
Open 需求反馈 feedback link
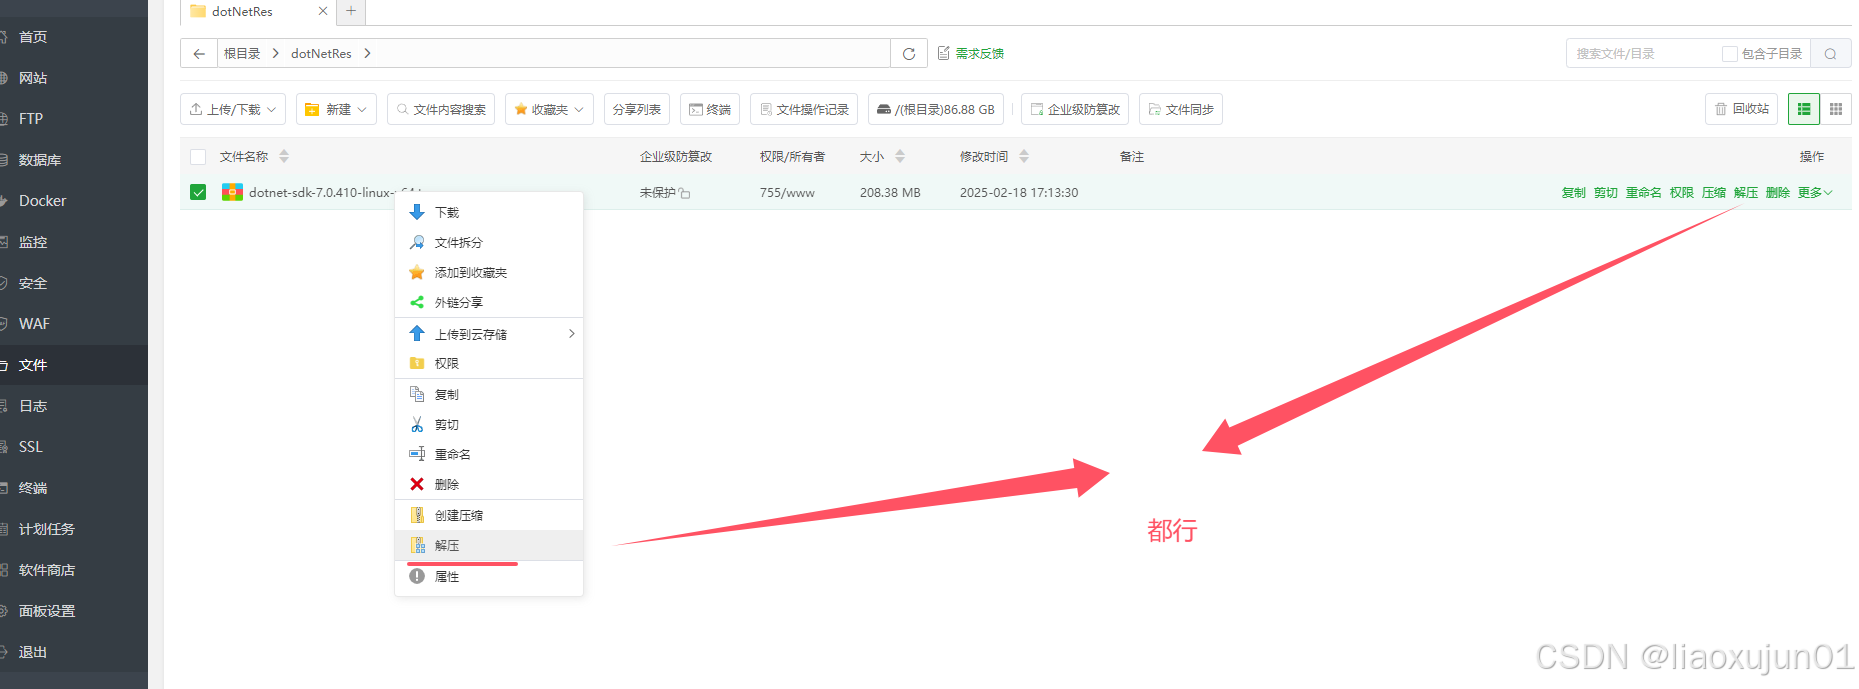[971, 54]
